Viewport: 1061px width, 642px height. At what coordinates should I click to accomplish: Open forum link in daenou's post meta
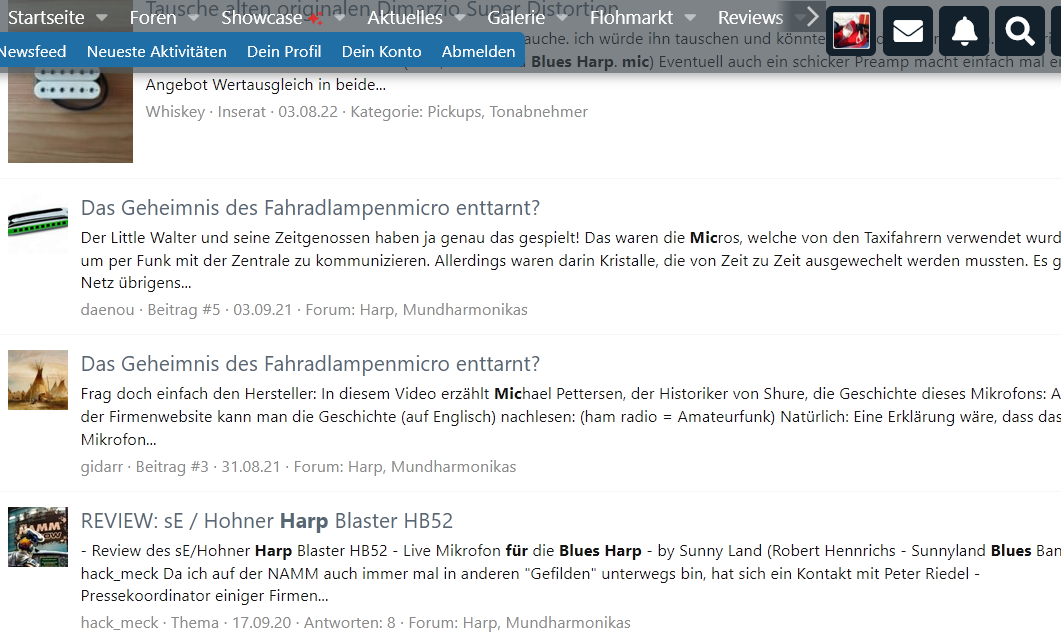click(x=443, y=310)
